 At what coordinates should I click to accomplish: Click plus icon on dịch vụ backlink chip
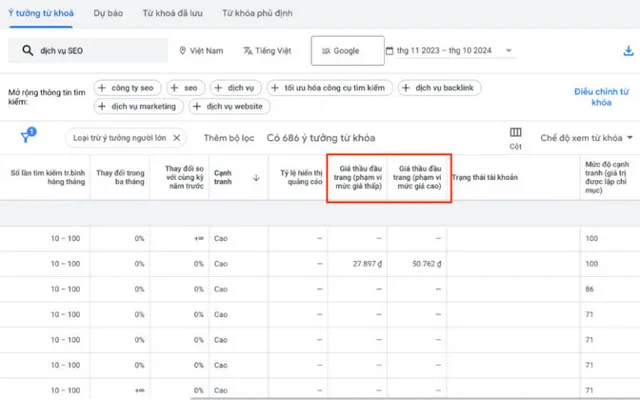tap(406, 88)
